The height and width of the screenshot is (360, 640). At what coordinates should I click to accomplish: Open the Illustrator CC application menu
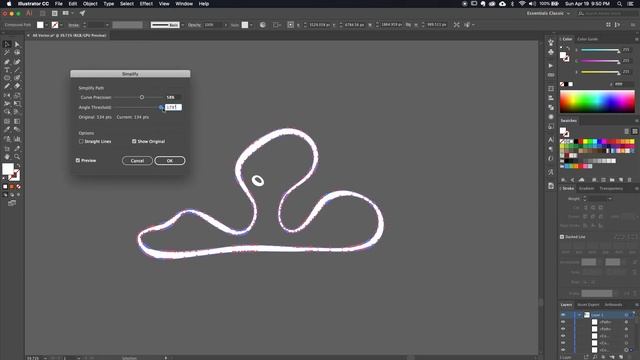pyautogui.click(x=33, y=4)
